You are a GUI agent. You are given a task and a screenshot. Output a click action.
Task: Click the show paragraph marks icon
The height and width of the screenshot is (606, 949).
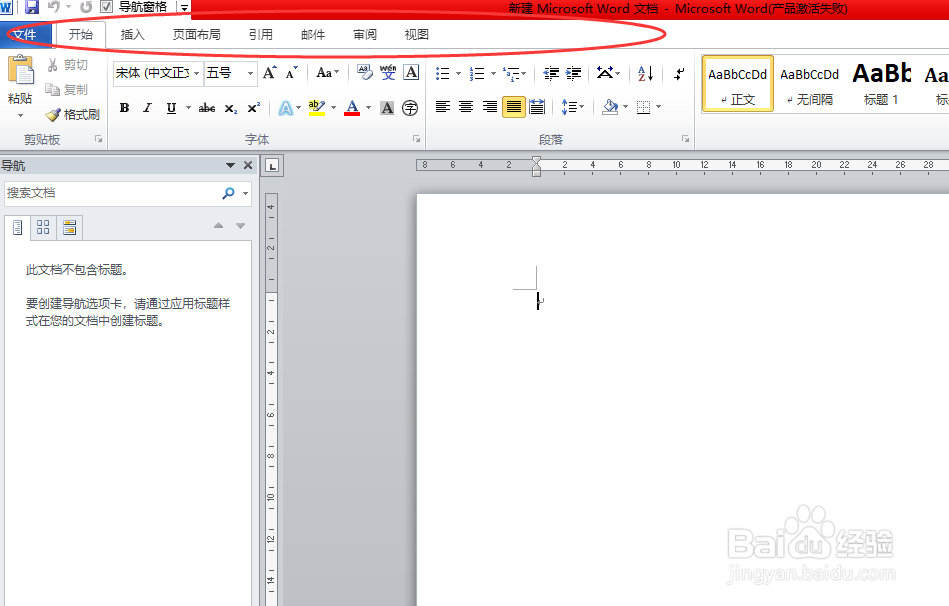pos(679,74)
